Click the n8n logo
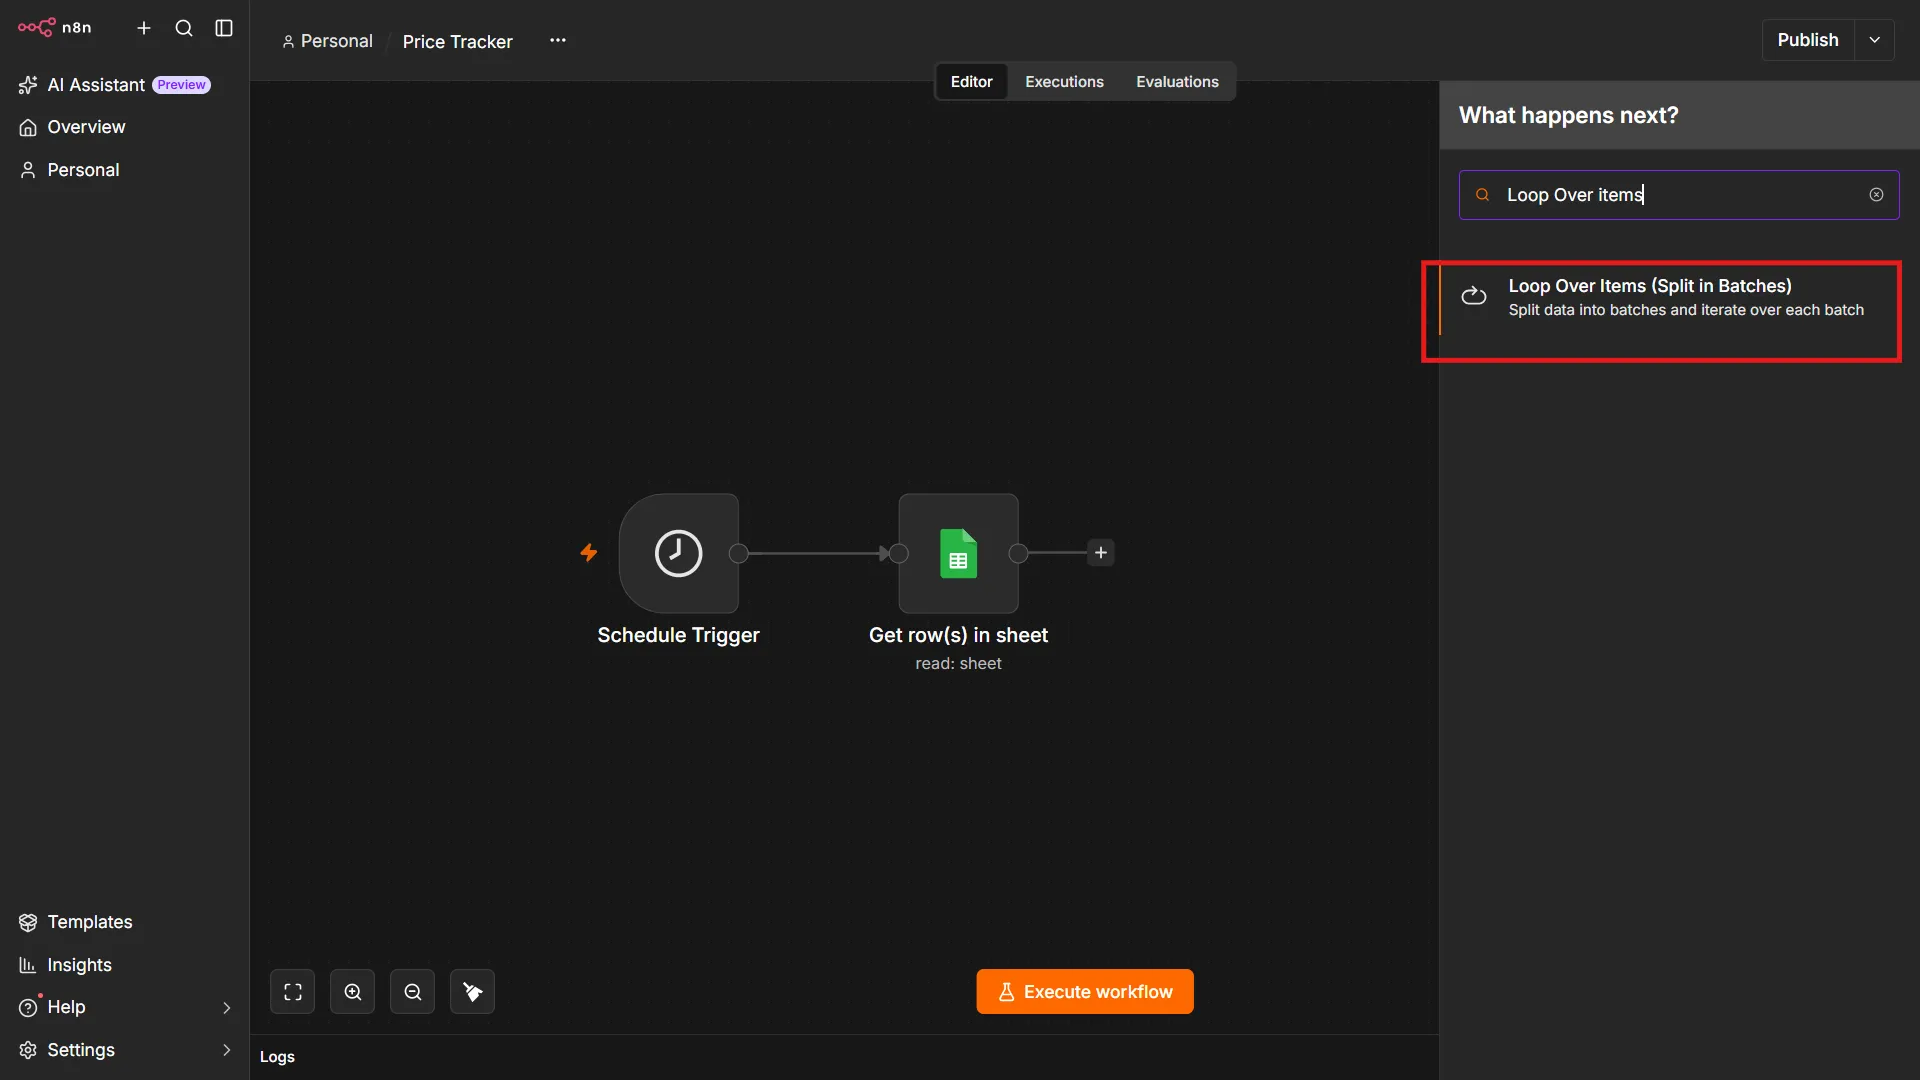The height and width of the screenshot is (1080, 1920). click(x=55, y=28)
